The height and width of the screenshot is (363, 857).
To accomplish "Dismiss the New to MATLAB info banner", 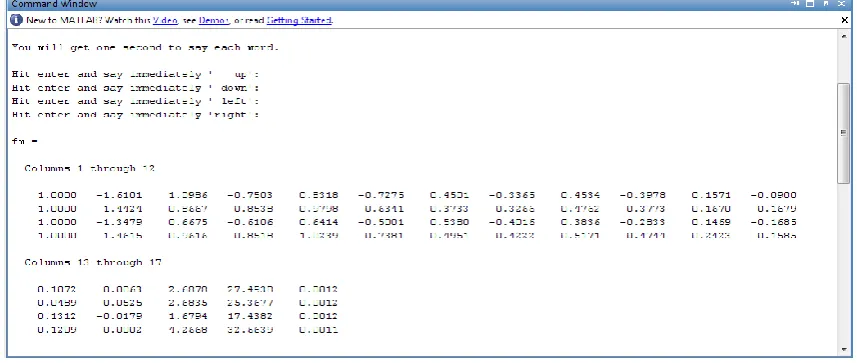I will (845, 20).
